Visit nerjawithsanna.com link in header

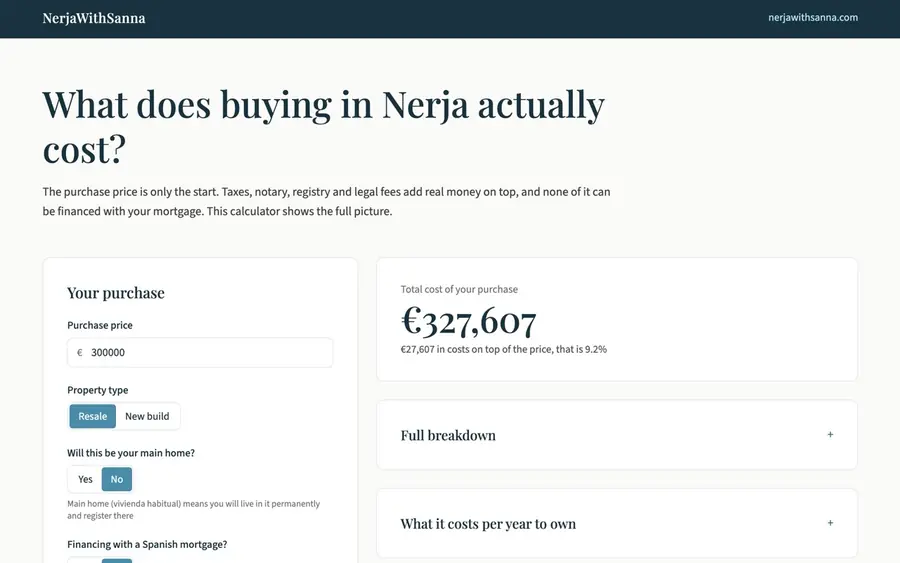point(813,18)
